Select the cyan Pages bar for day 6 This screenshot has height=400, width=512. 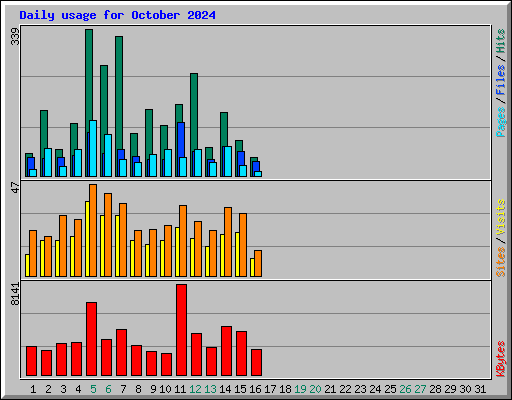click(108, 155)
